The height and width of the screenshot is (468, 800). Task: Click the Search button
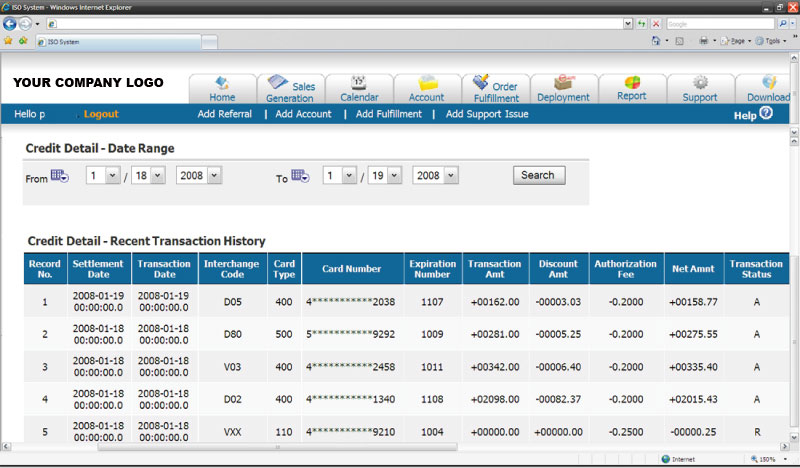click(x=539, y=175)
